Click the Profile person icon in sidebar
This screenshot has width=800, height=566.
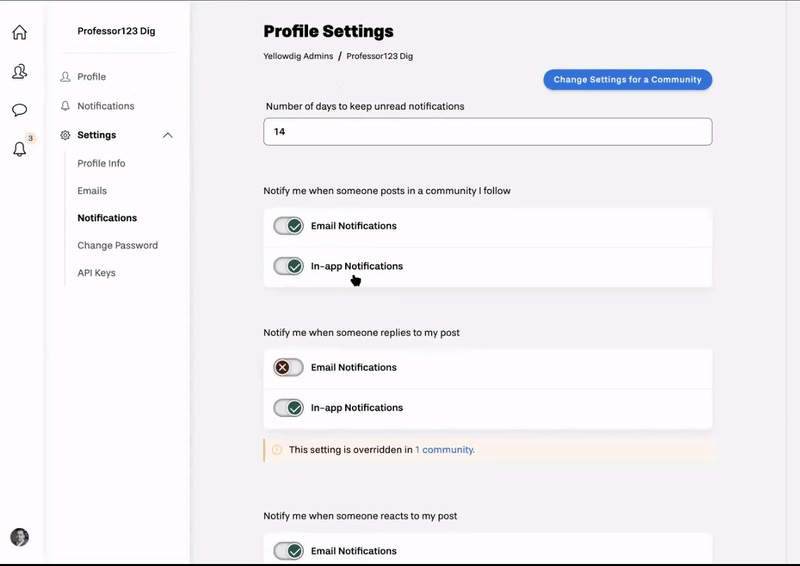pos(66,77)
